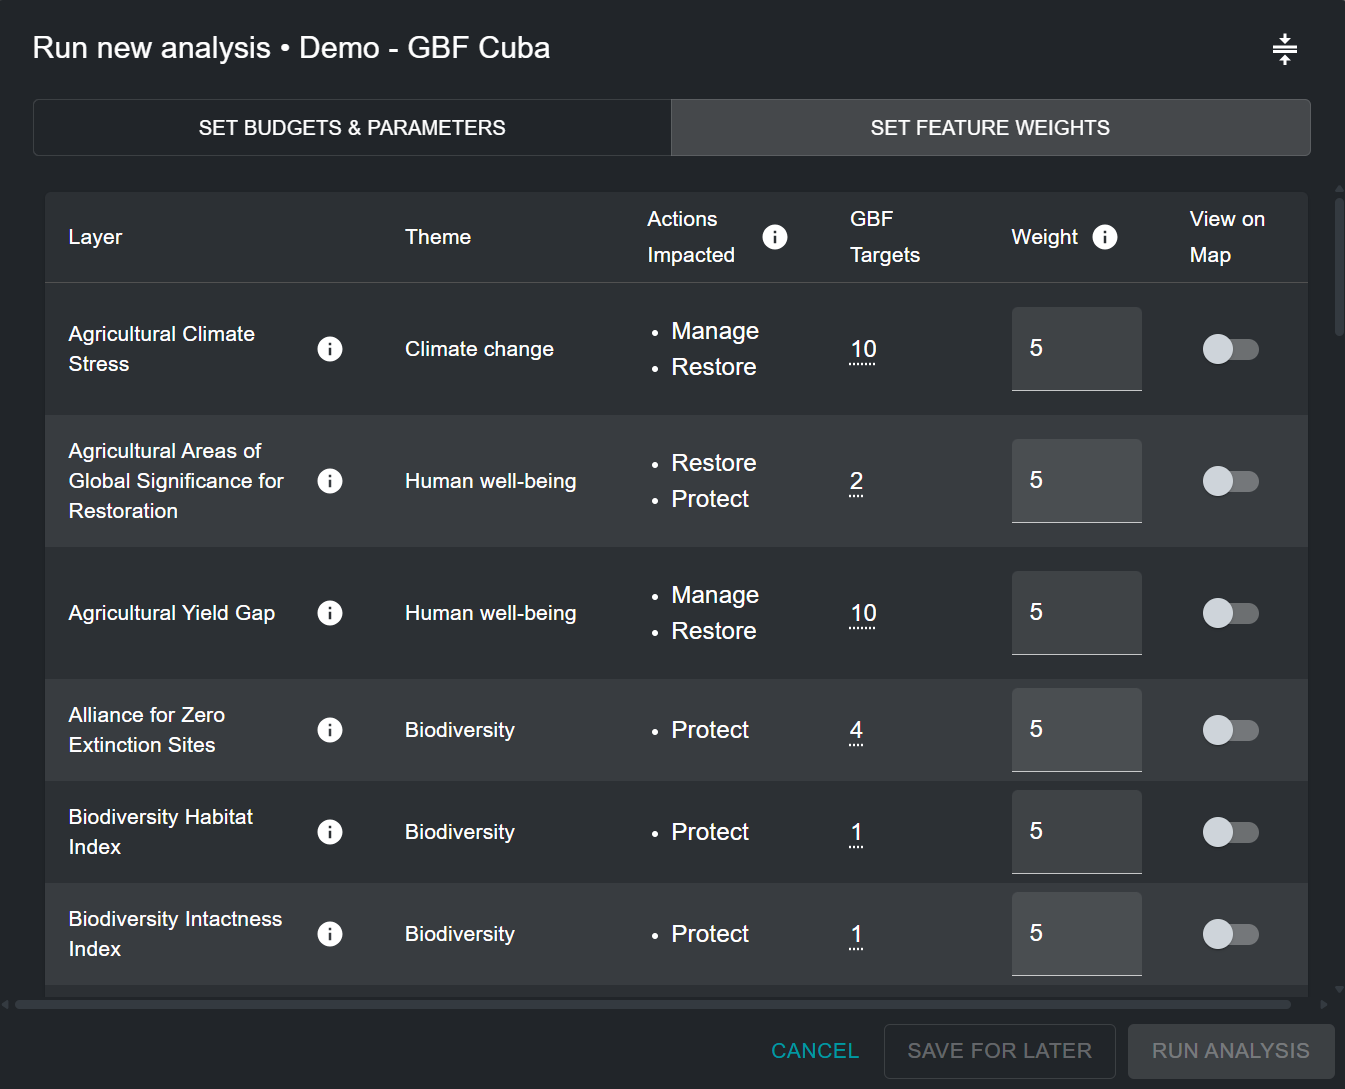Show info for Agricultural Yield Gap layer
The height and width of the screenshot is (1089, 1345).
click(330, 613)
